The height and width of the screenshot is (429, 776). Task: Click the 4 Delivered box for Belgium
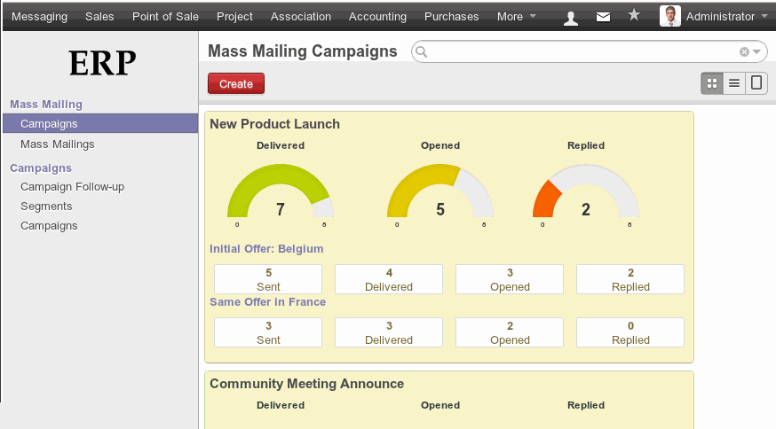tap(388, 279)
